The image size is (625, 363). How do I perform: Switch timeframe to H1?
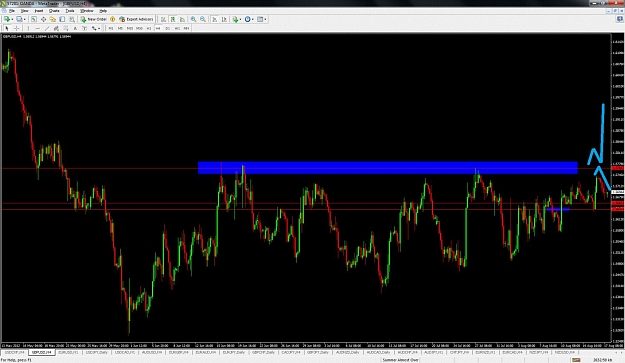tap(149, 28)
